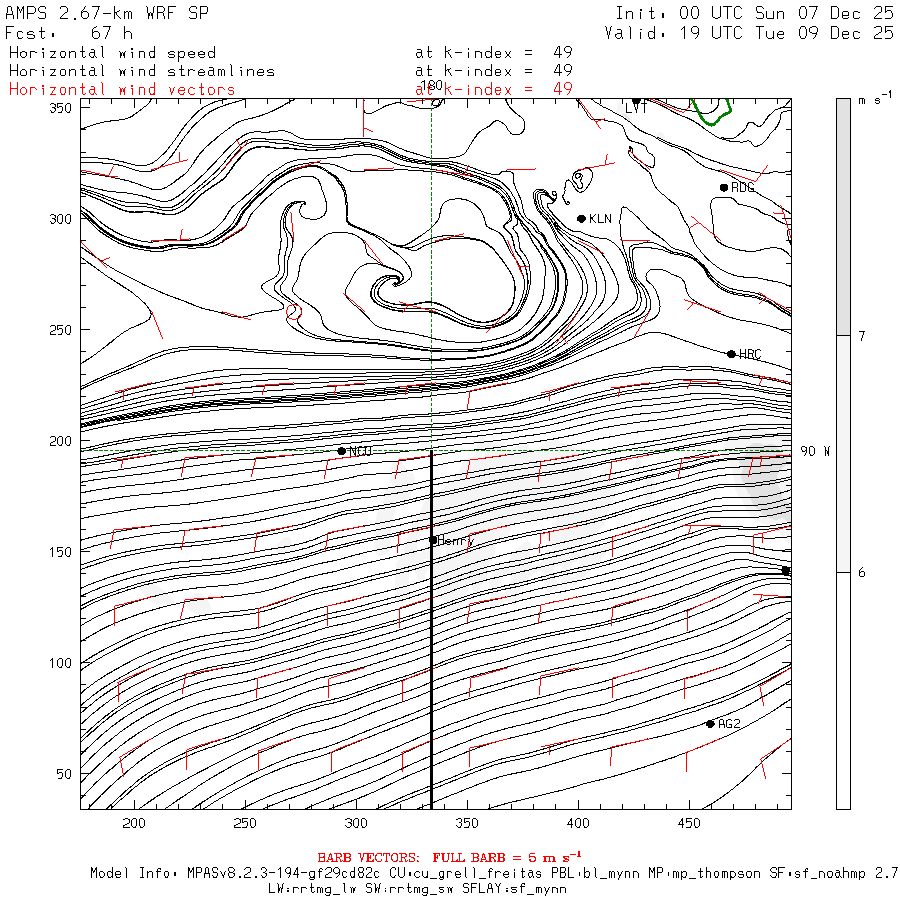Click the 'Model Info: MPASv8.2.3' line
Viewport: 900px width, 900px height.
pos(494,874)
